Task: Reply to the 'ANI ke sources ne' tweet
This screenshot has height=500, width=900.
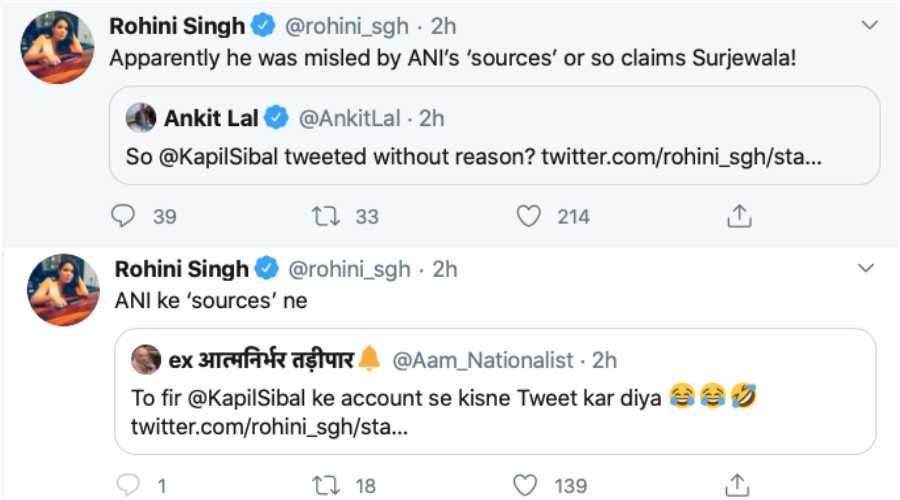Action: coord(126,486)
